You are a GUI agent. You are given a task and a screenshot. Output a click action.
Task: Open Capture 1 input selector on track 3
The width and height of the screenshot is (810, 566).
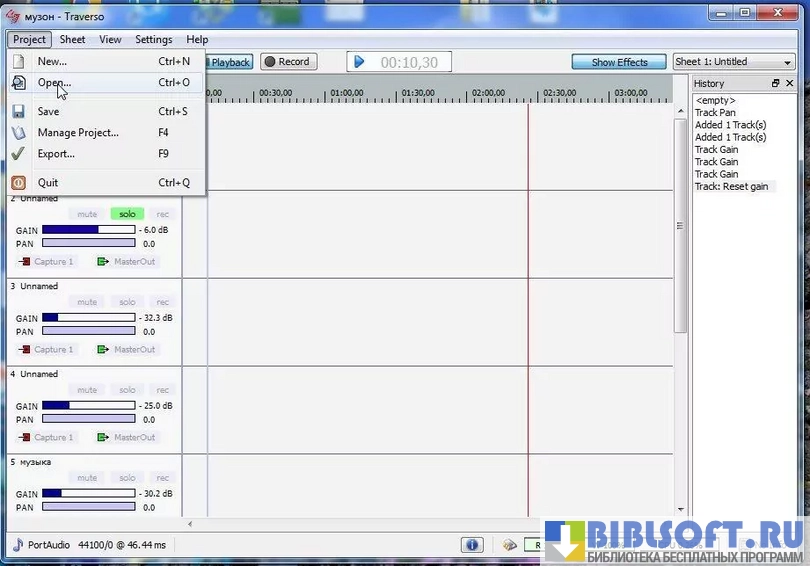point(46,350)
